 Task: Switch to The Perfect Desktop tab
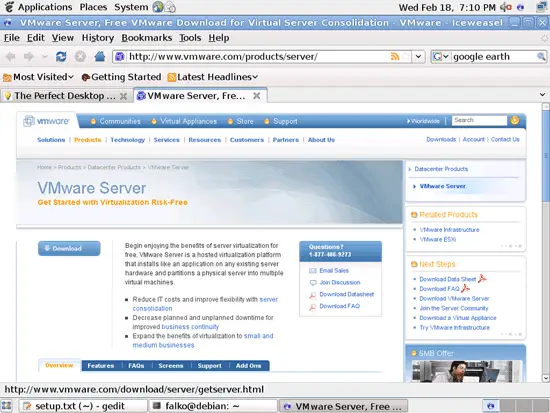point(65,96)
